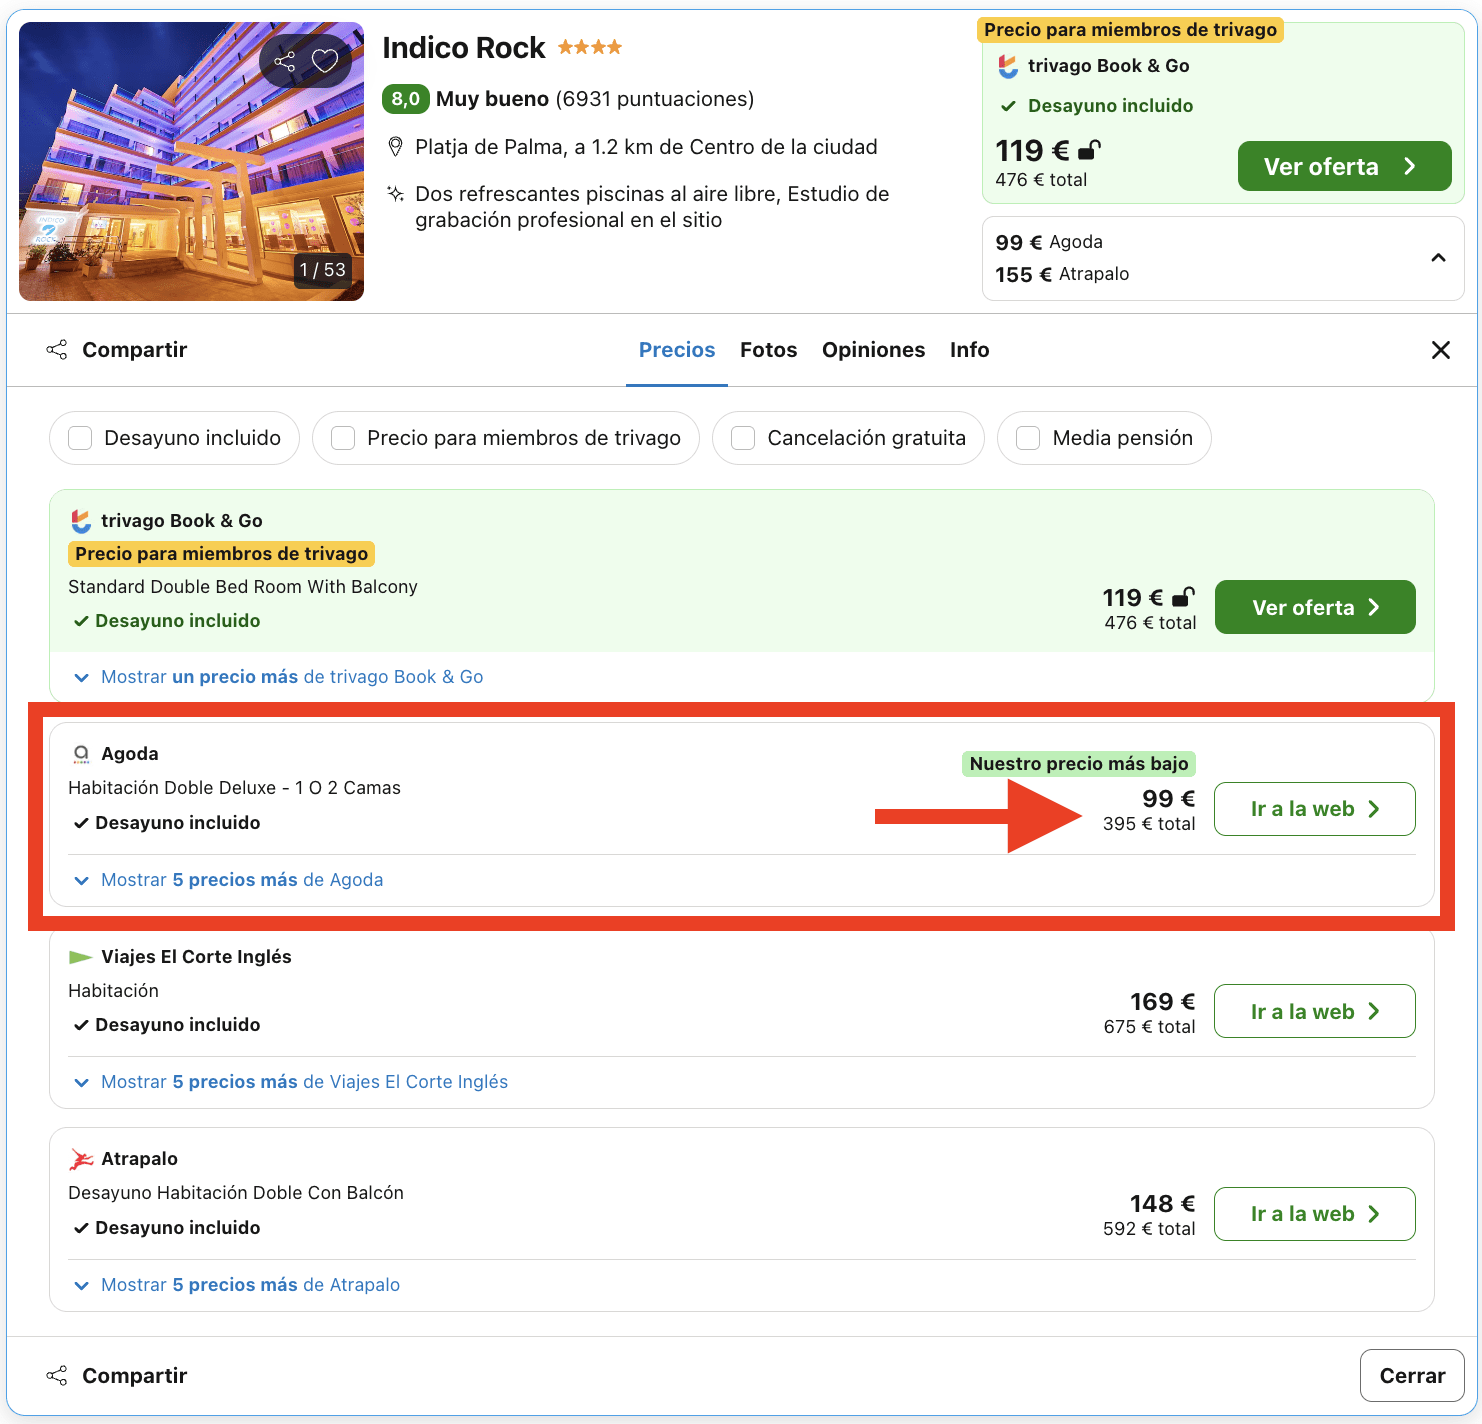Click the Viajes El Corte Inglés flag icon

point(80,956)
